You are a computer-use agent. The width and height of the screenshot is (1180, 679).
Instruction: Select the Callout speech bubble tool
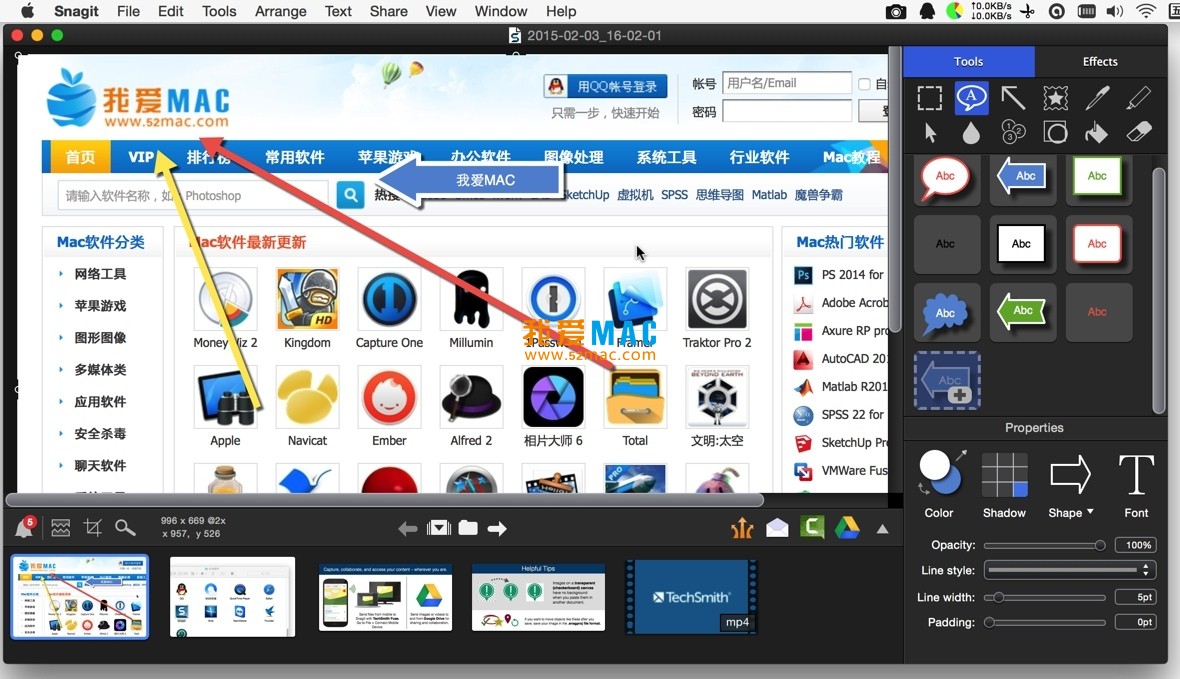pos(972,98)
